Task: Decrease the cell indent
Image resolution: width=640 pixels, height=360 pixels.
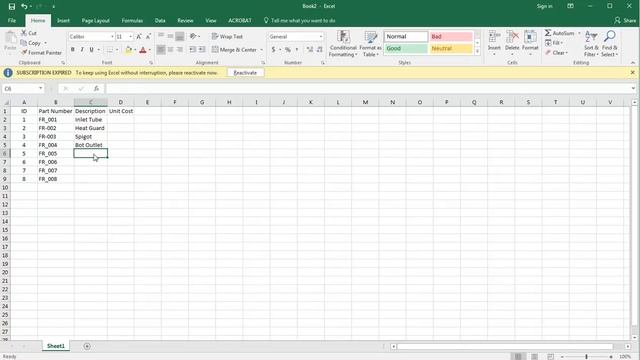Action: [x=192, y=49]
